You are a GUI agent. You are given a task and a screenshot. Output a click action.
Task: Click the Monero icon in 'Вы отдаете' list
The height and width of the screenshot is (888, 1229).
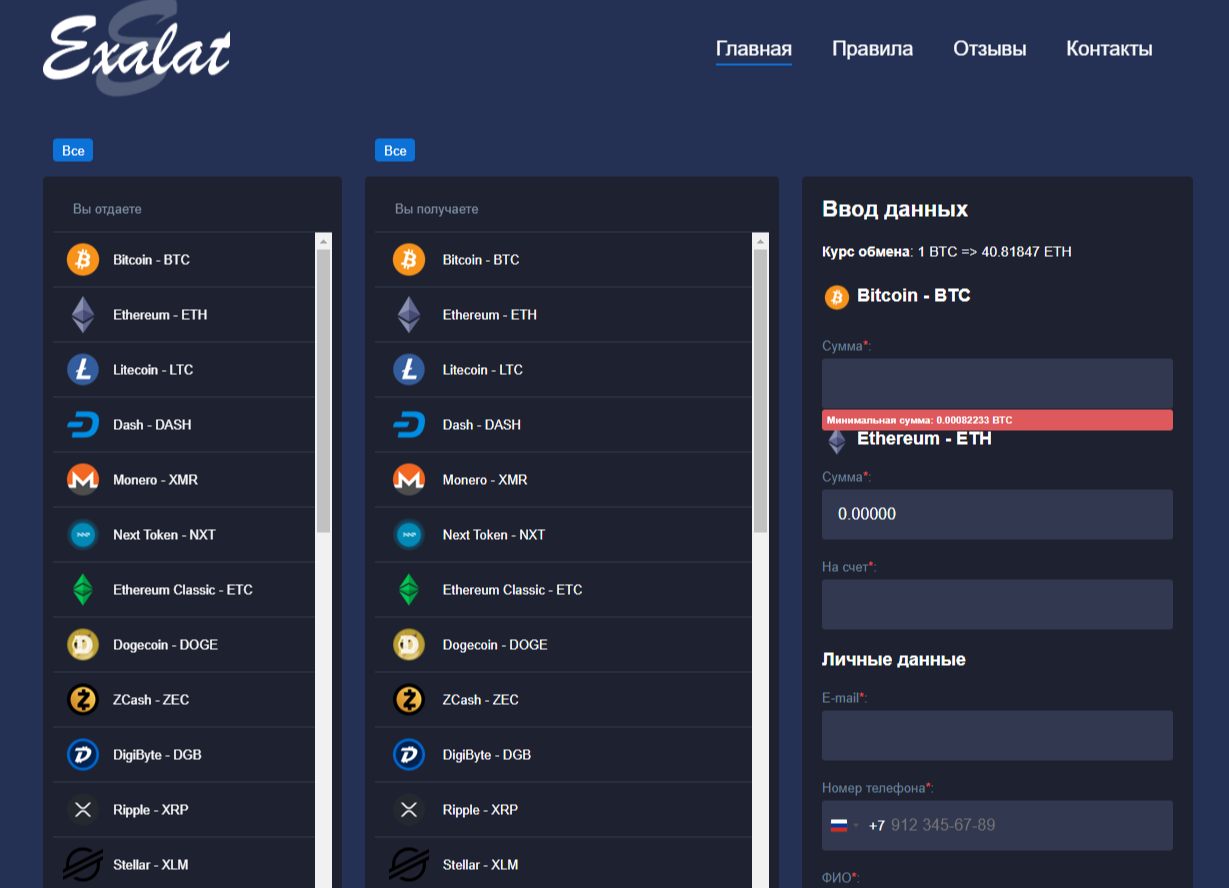tap(83, 480)
